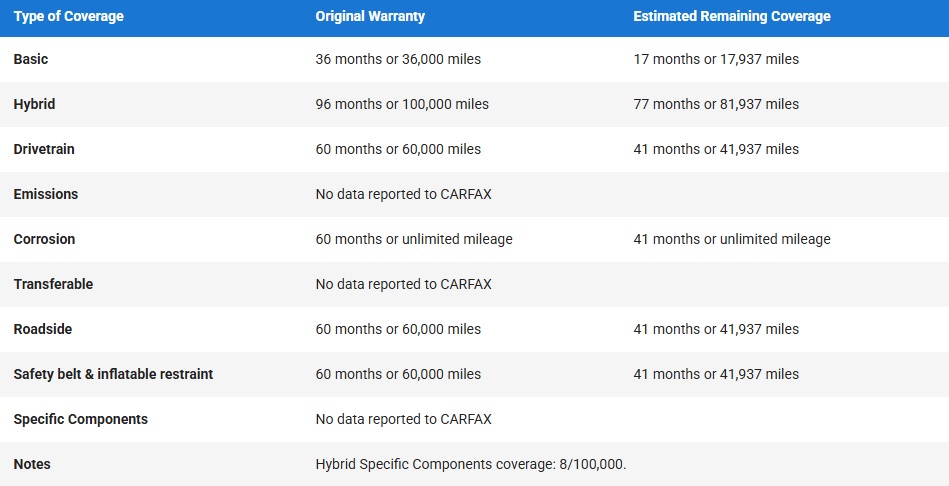Click the Estimated Remaining Coverage header

pos(732,16)
